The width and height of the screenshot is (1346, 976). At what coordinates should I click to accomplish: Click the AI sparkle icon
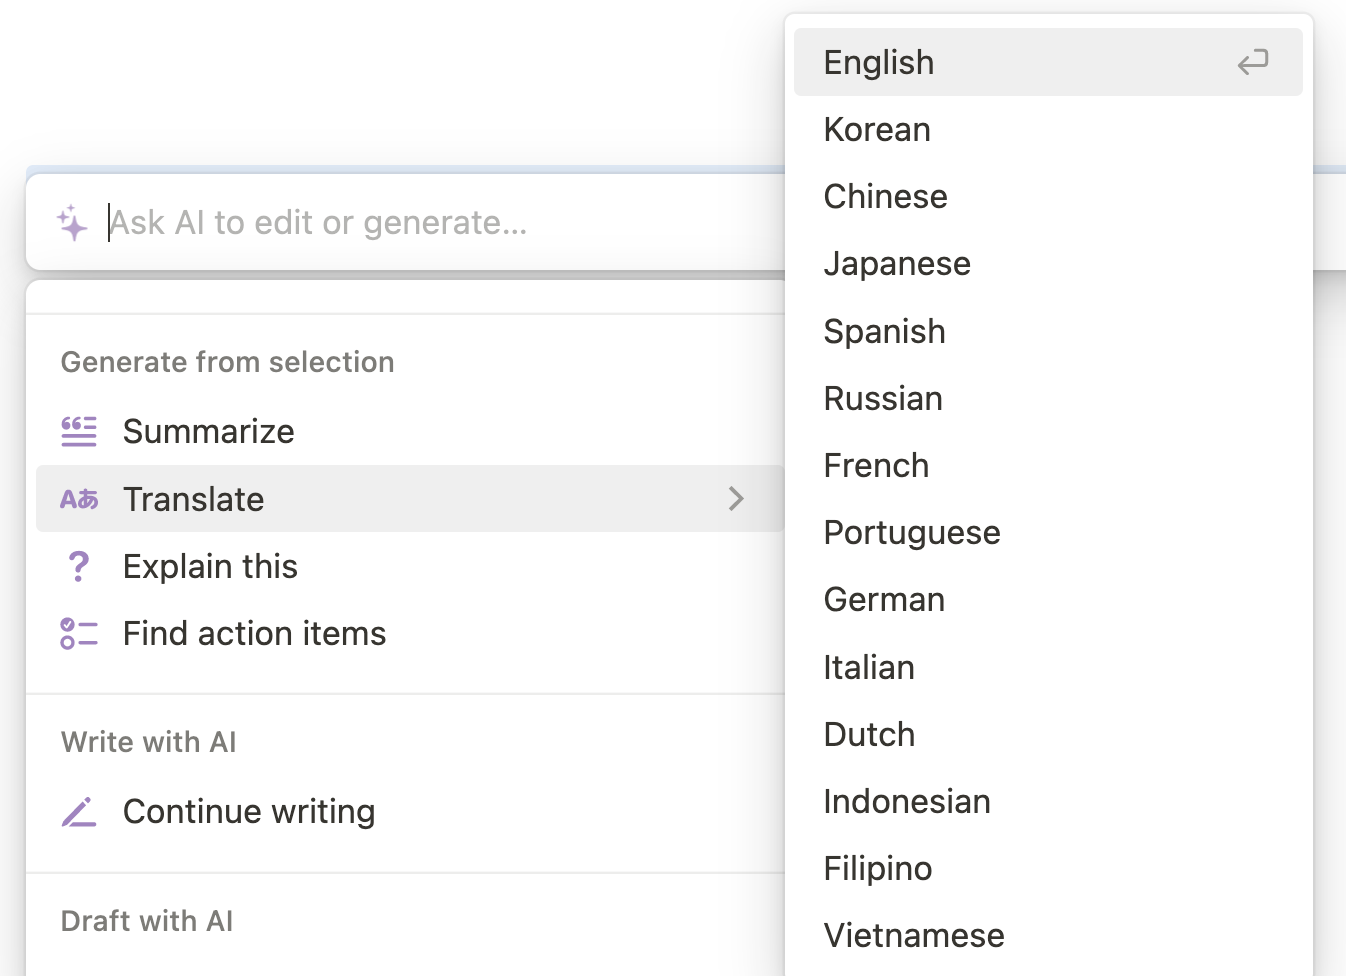click(72, 222)
